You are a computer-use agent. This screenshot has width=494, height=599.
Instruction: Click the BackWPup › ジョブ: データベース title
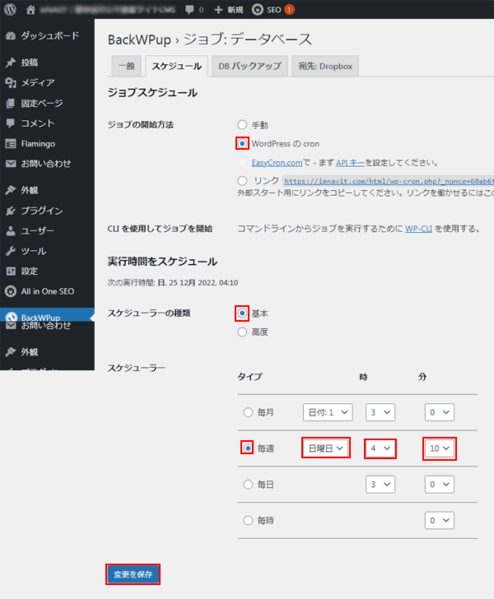pos(210,39)
